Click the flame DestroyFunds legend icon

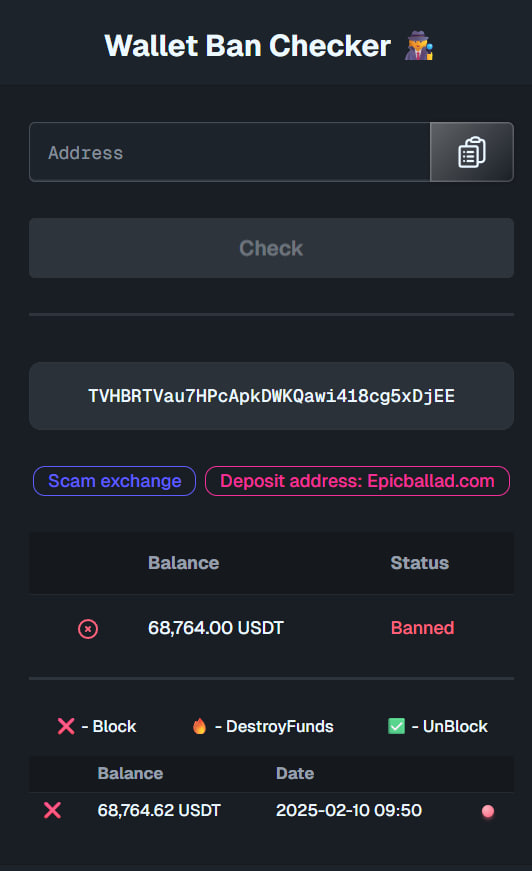[199, 726]
